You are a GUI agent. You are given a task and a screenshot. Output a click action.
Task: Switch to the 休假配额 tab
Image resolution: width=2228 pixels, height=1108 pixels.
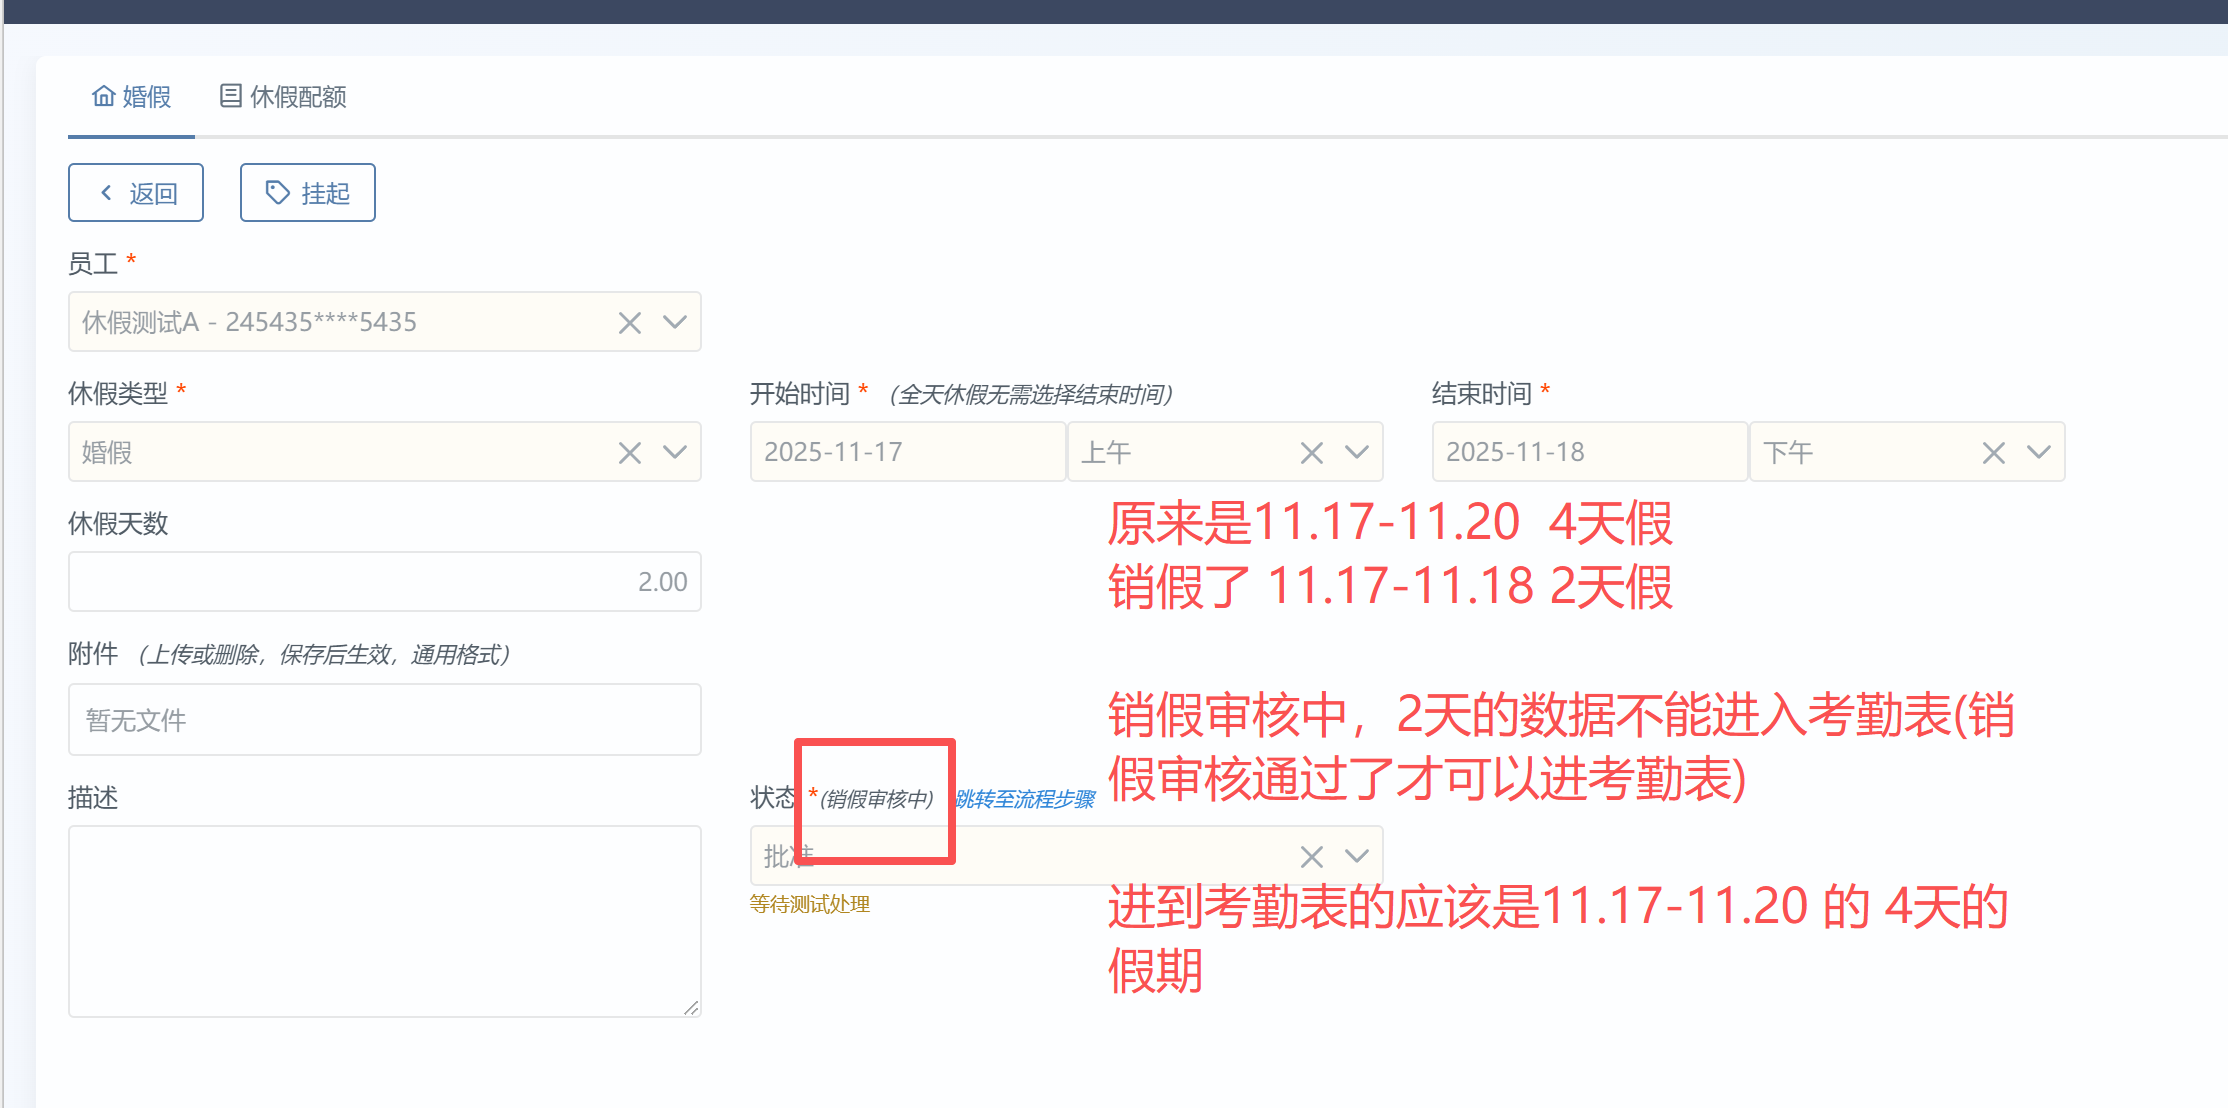(x=284, y=97)
